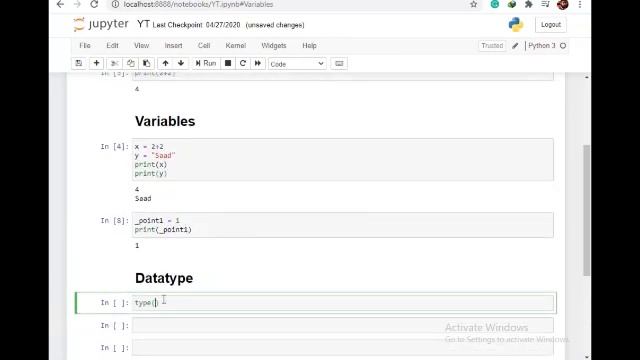The image size is (640, 360).
Task: Click the Last Checkpoint 04/27/2020 text
Action: tap(196, 25)
